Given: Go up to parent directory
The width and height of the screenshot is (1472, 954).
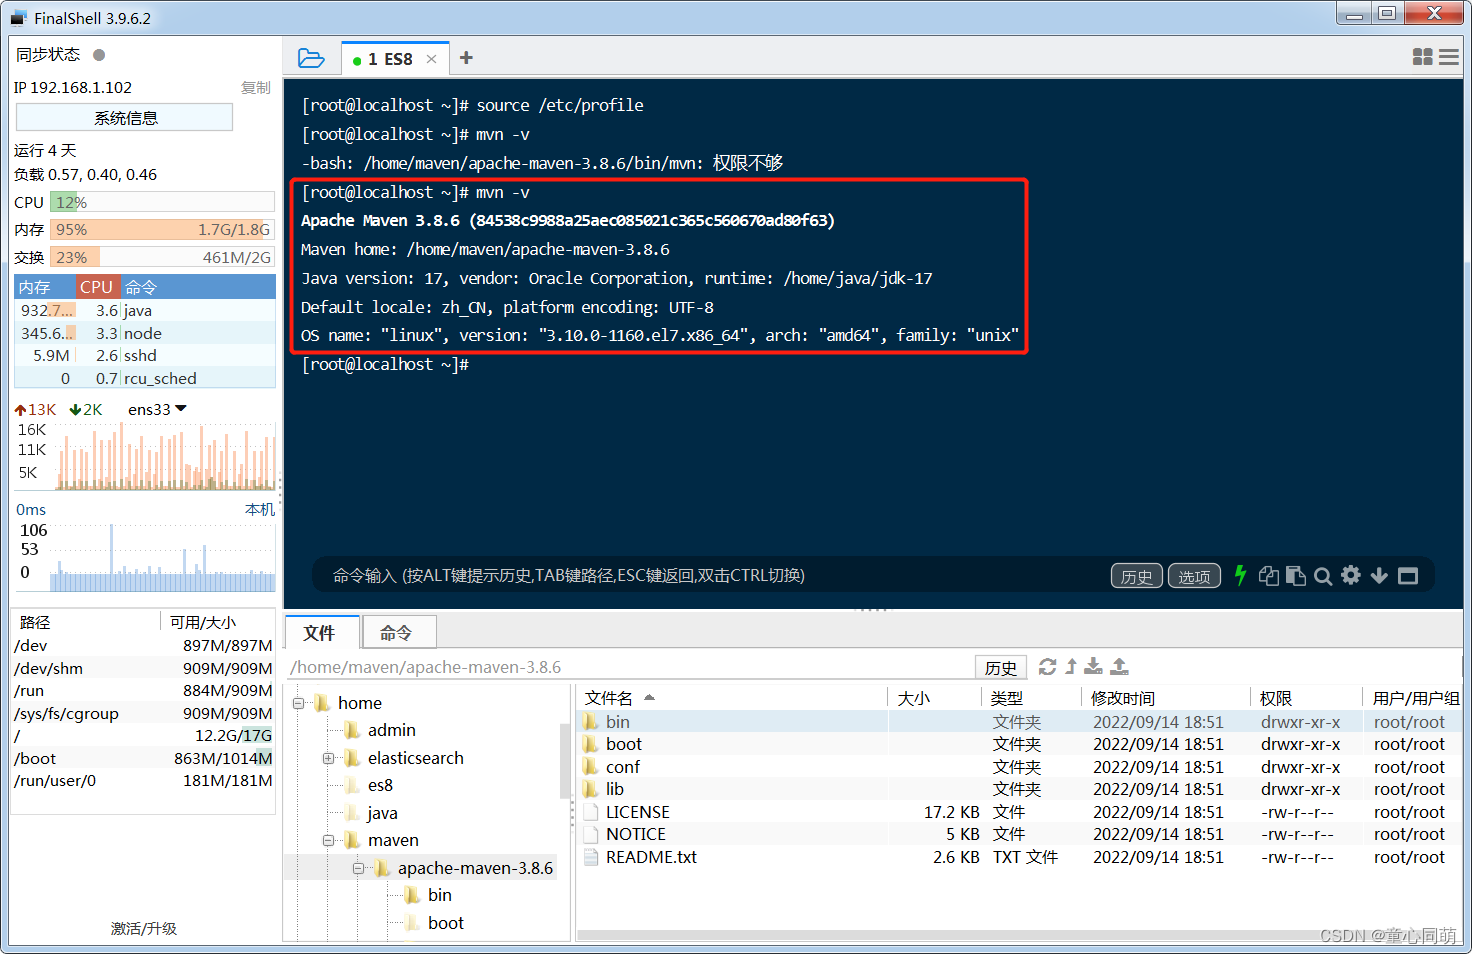Looking at the screenshot, I should point(1071,666).
